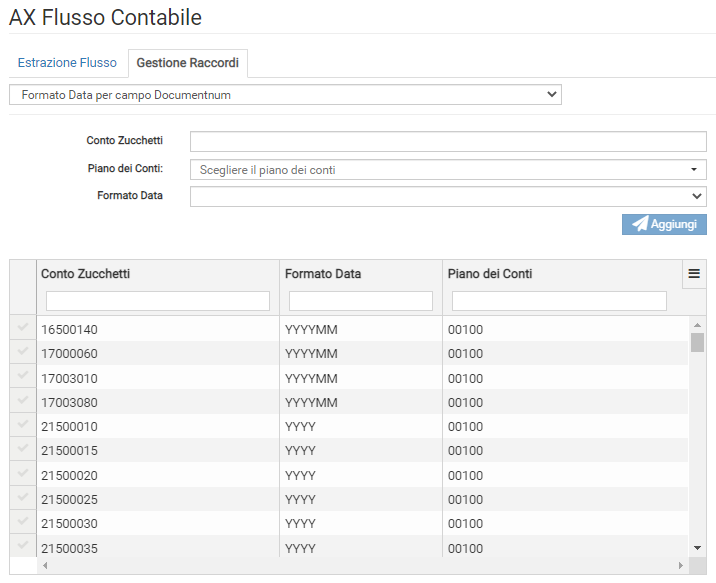Click checkmark icon for row 21500010
716x583 pixels.
click(x=23, y=425)
